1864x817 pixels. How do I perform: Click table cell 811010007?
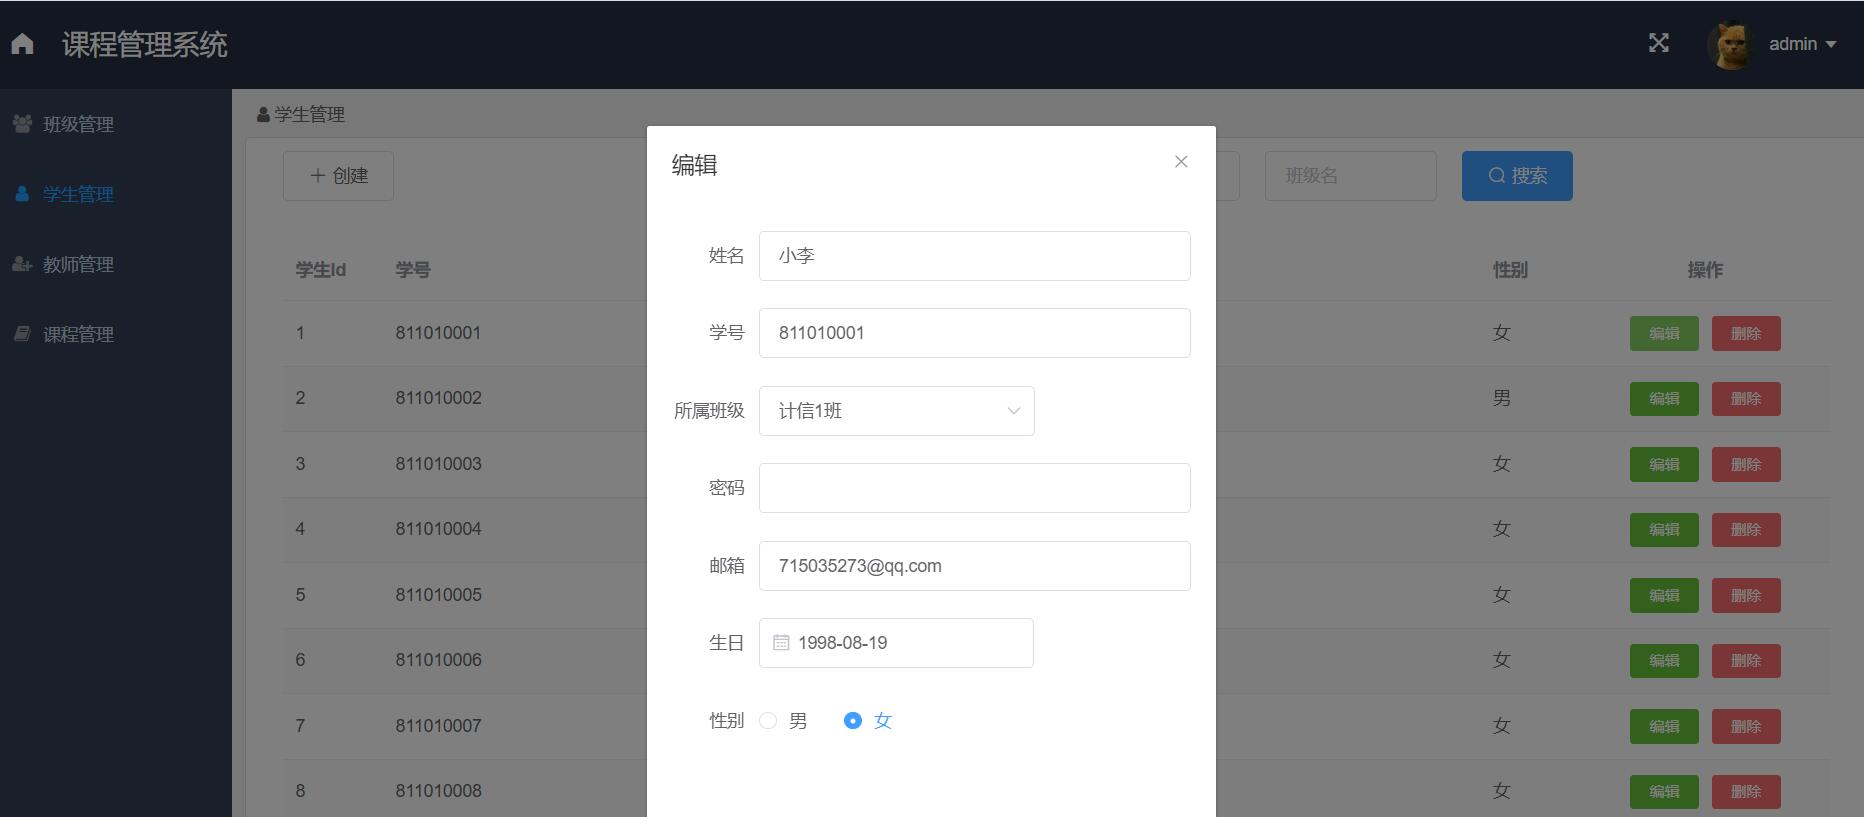click(438, 726)
